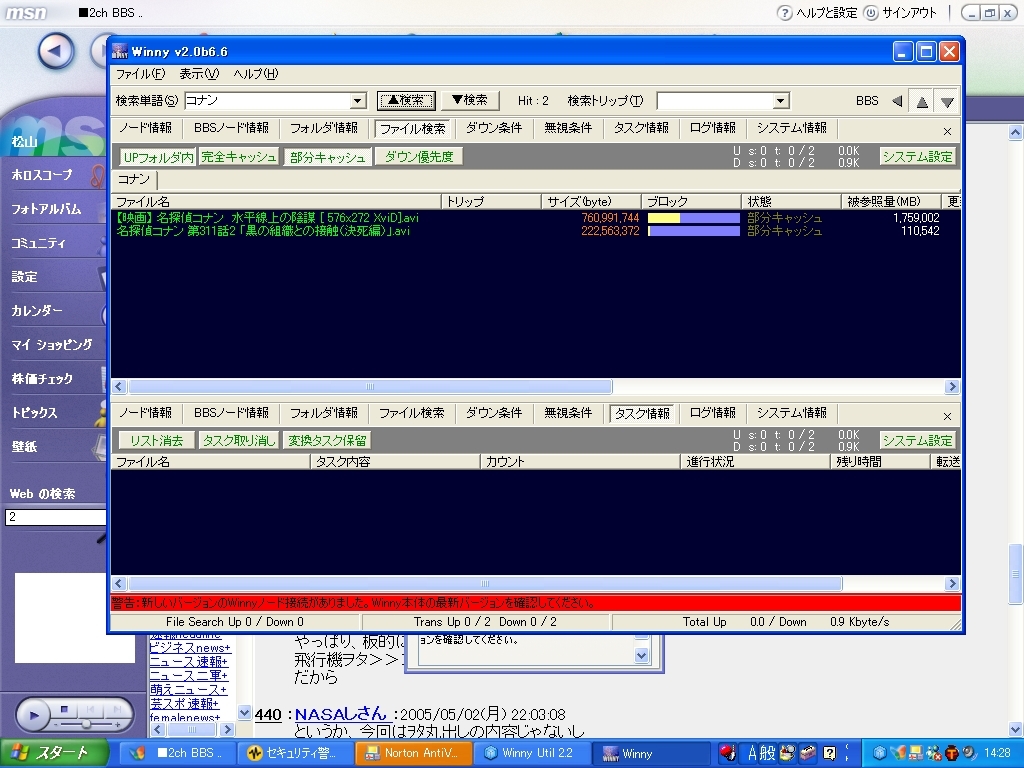Click the blue cube tray icon
This screenshot has height=768, width=1024.
(880, 753)
